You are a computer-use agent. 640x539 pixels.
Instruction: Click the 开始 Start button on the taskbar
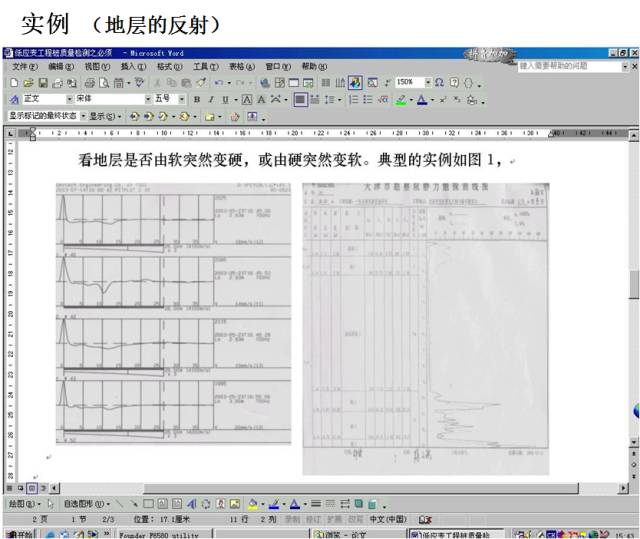[x=19, y=534]
